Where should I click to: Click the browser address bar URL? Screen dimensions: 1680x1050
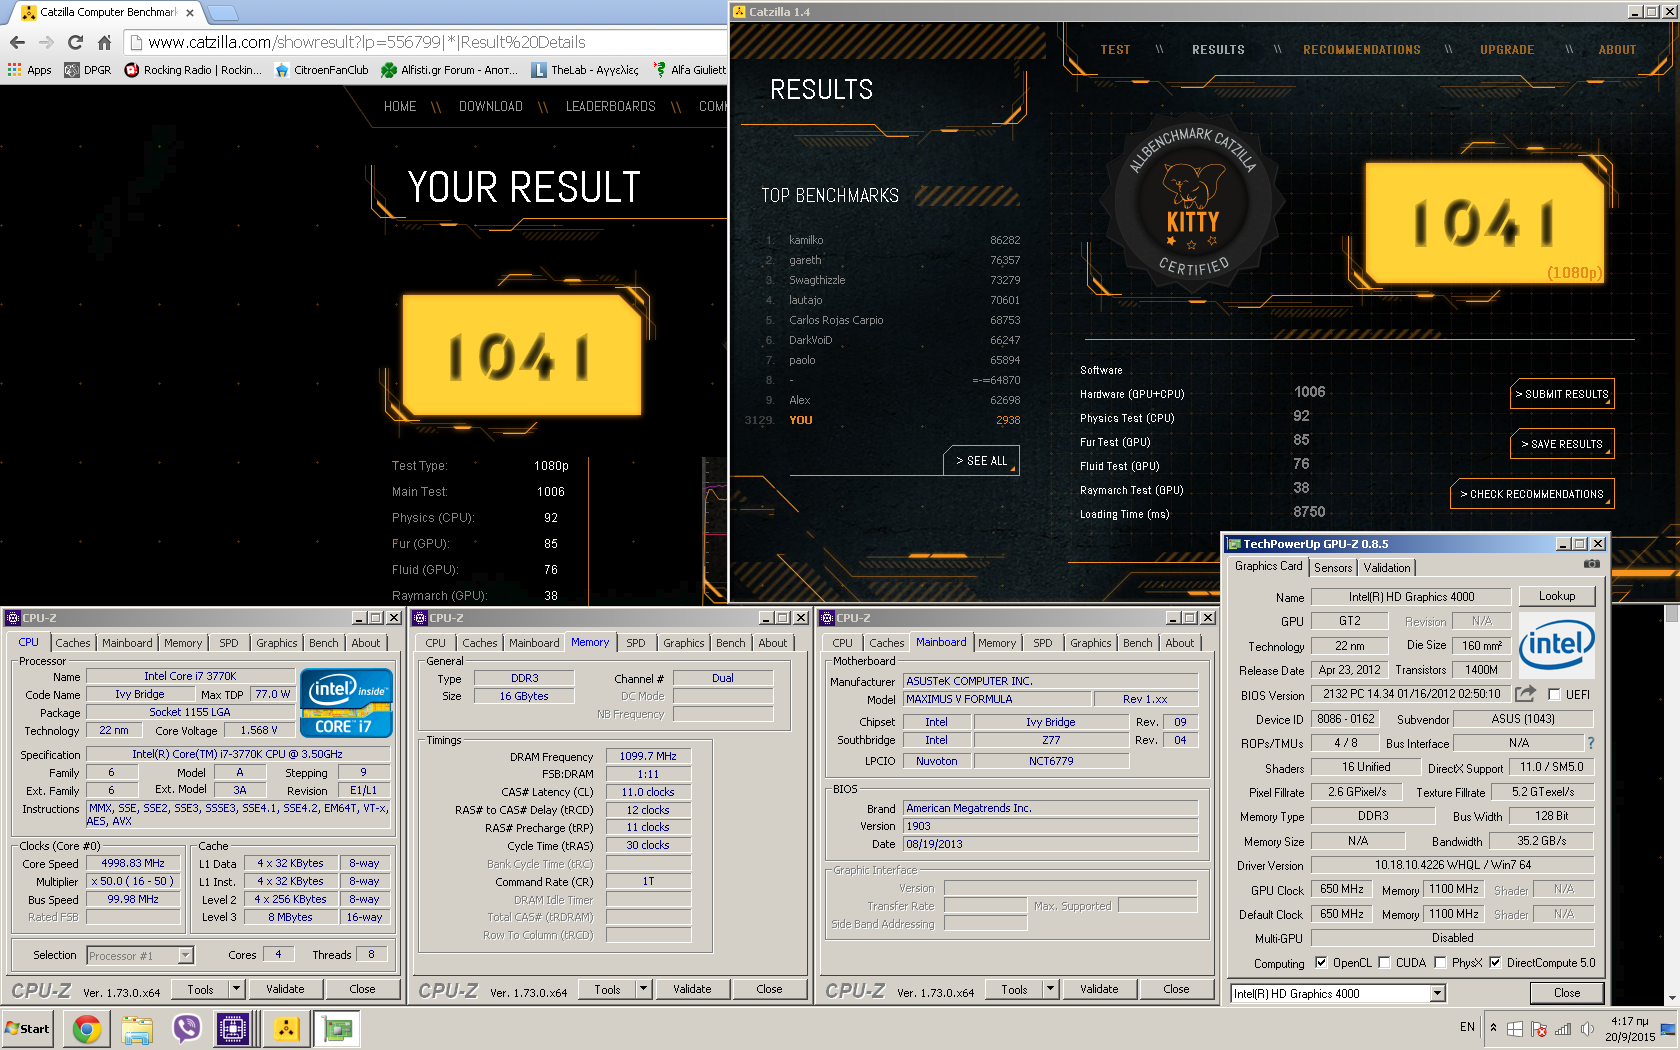point(367,42)
